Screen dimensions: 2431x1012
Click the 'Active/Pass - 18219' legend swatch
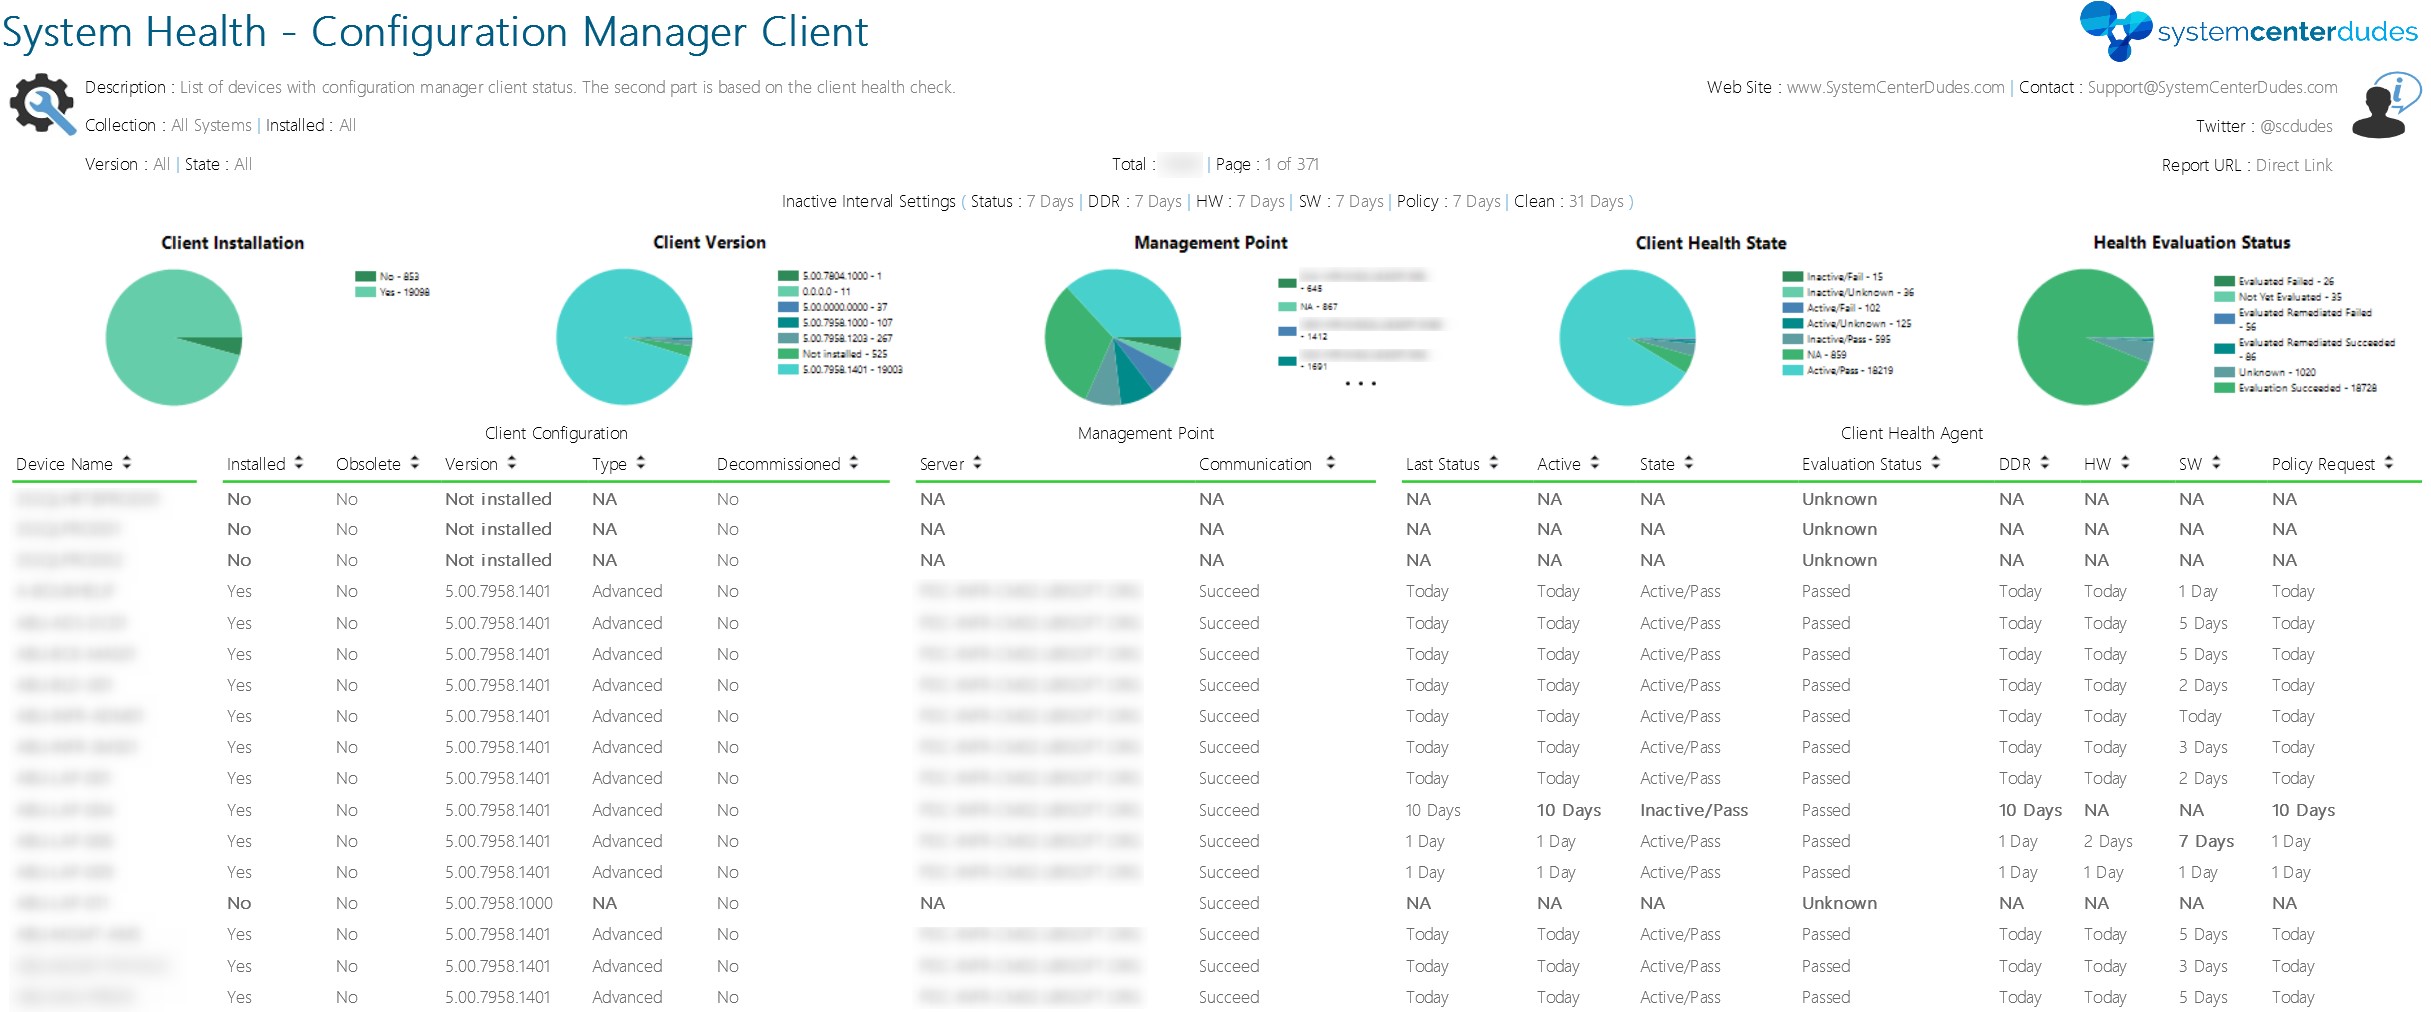(1792, 370)
